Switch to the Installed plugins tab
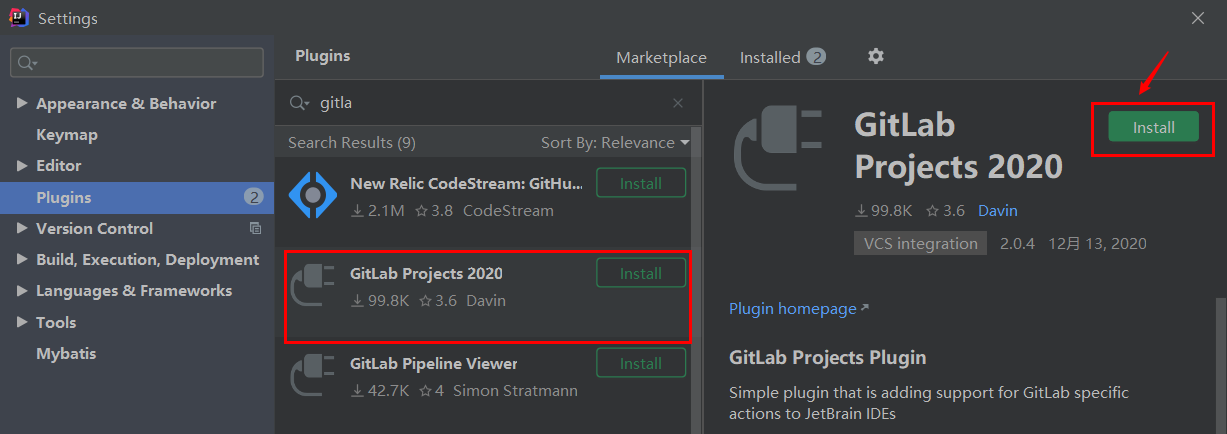 click(782, 57)
